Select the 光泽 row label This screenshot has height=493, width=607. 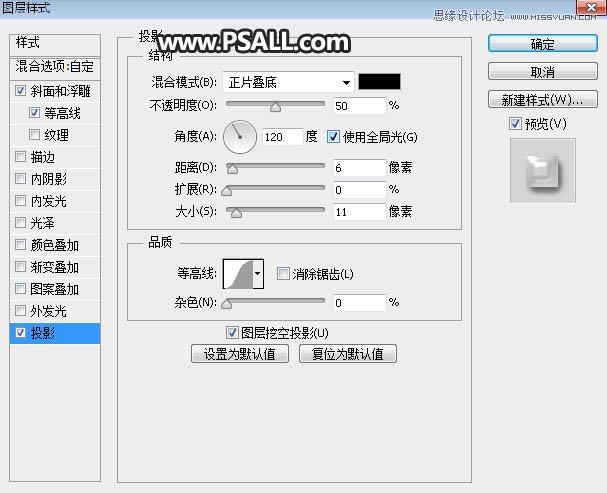(x=43, y=223)
